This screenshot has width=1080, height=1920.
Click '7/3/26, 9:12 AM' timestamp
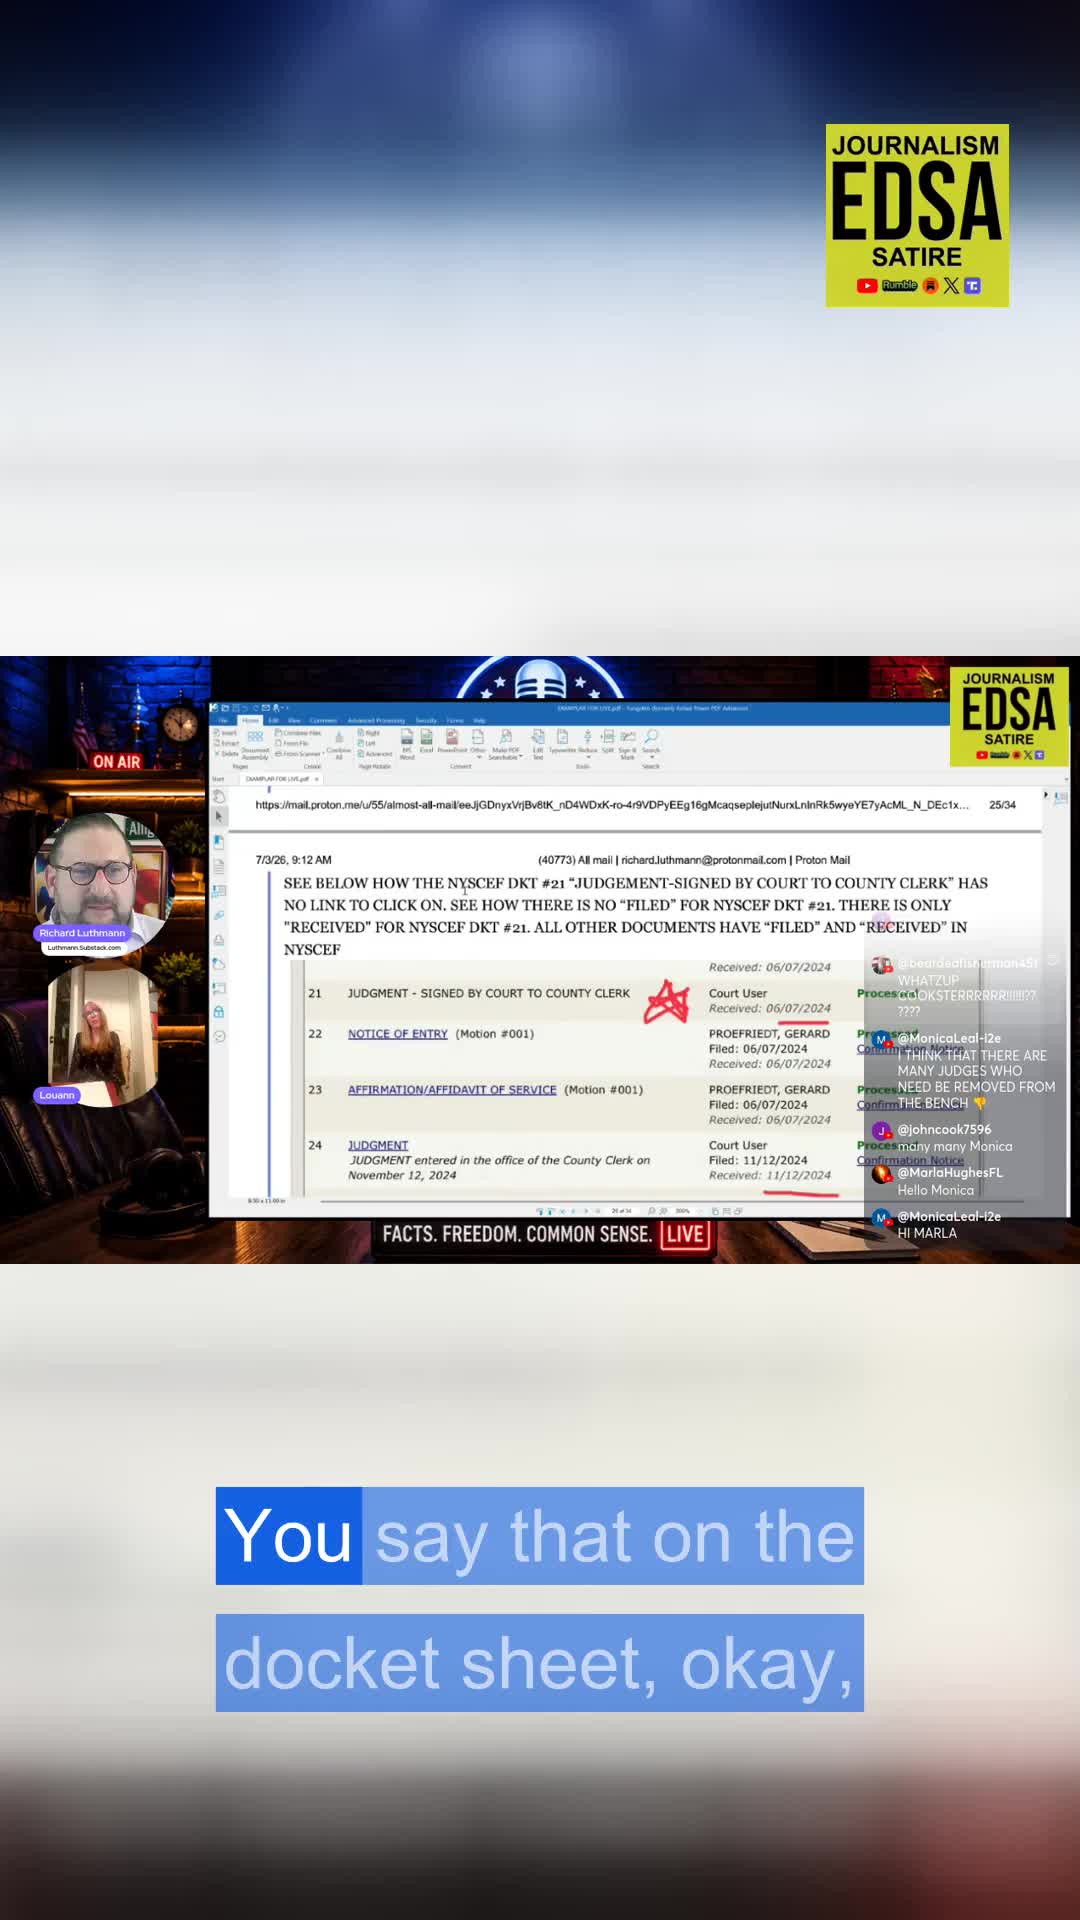pos(293,860)
